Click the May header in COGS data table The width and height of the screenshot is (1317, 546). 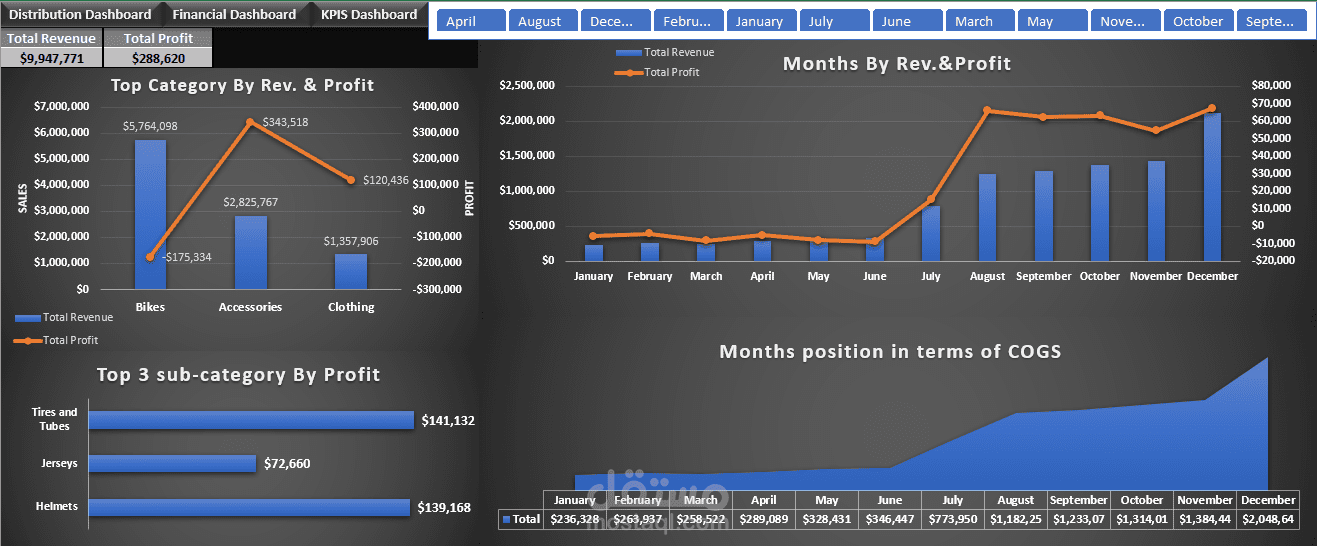tap(826, 500)
